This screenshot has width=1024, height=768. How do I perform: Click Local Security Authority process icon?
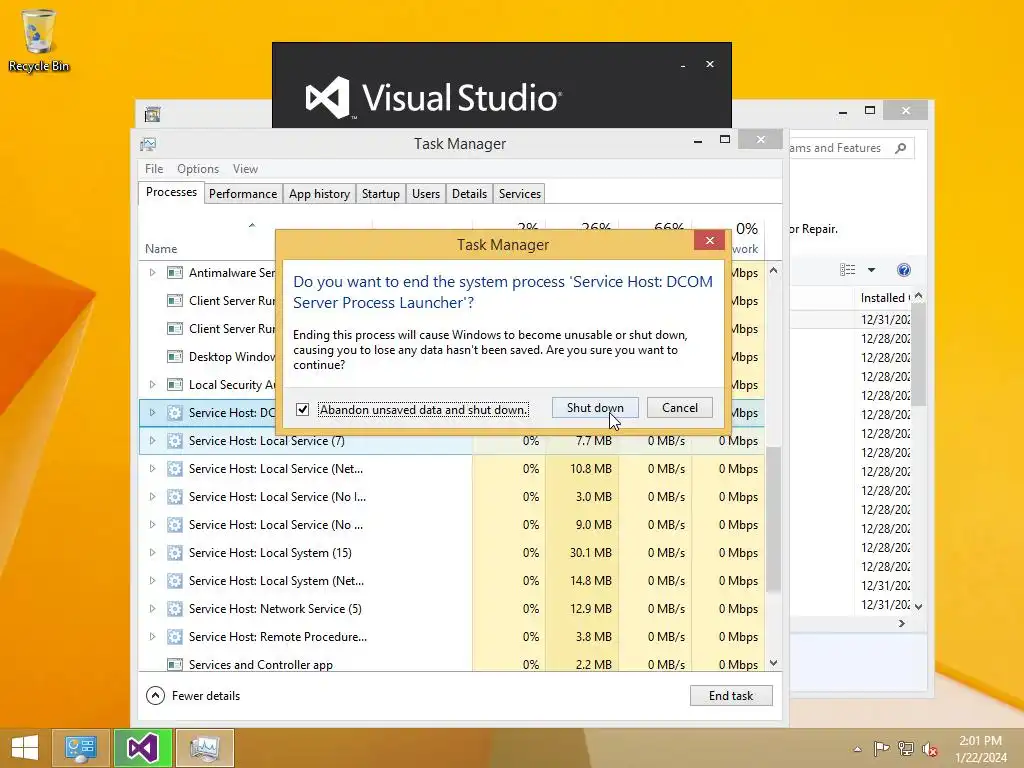point(174,385)
